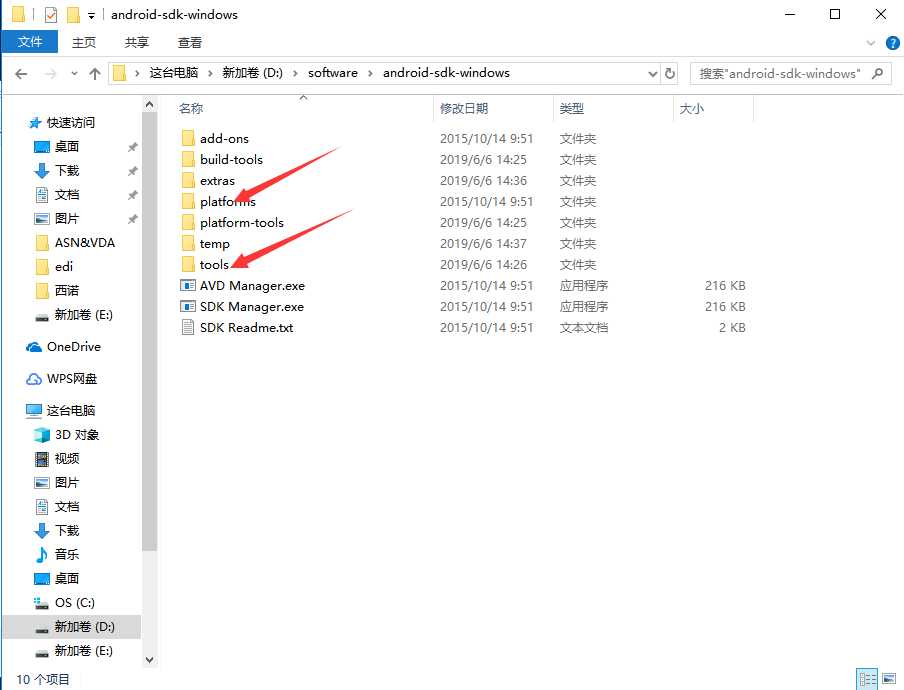Open edi folder in sidebar
The height and width of the screenshot is (690, 904).
click(63, 266)
